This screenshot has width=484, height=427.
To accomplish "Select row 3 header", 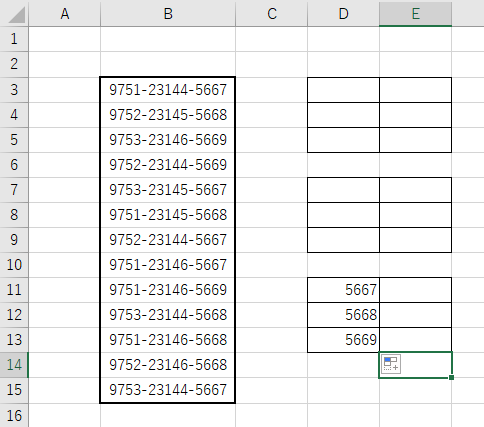I will (x=14, y=90).
